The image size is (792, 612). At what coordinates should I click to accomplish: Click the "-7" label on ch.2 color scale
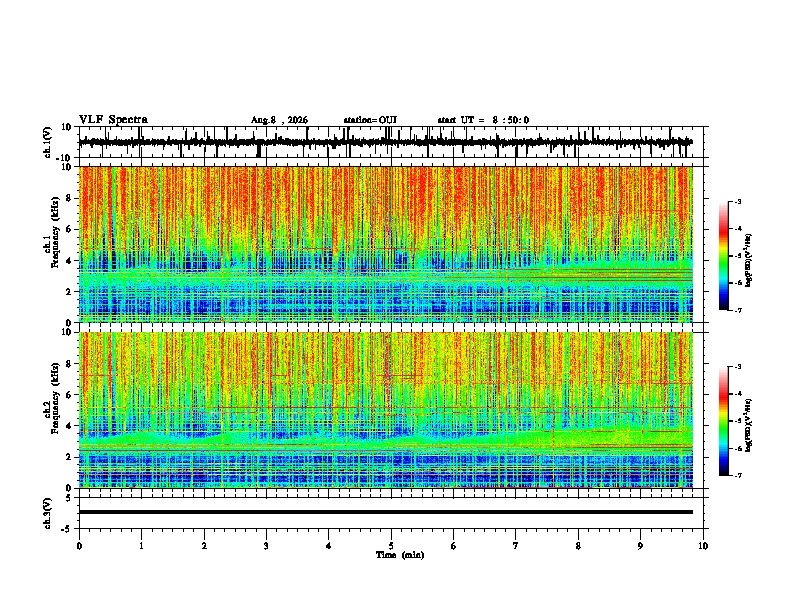click(738, 476)
